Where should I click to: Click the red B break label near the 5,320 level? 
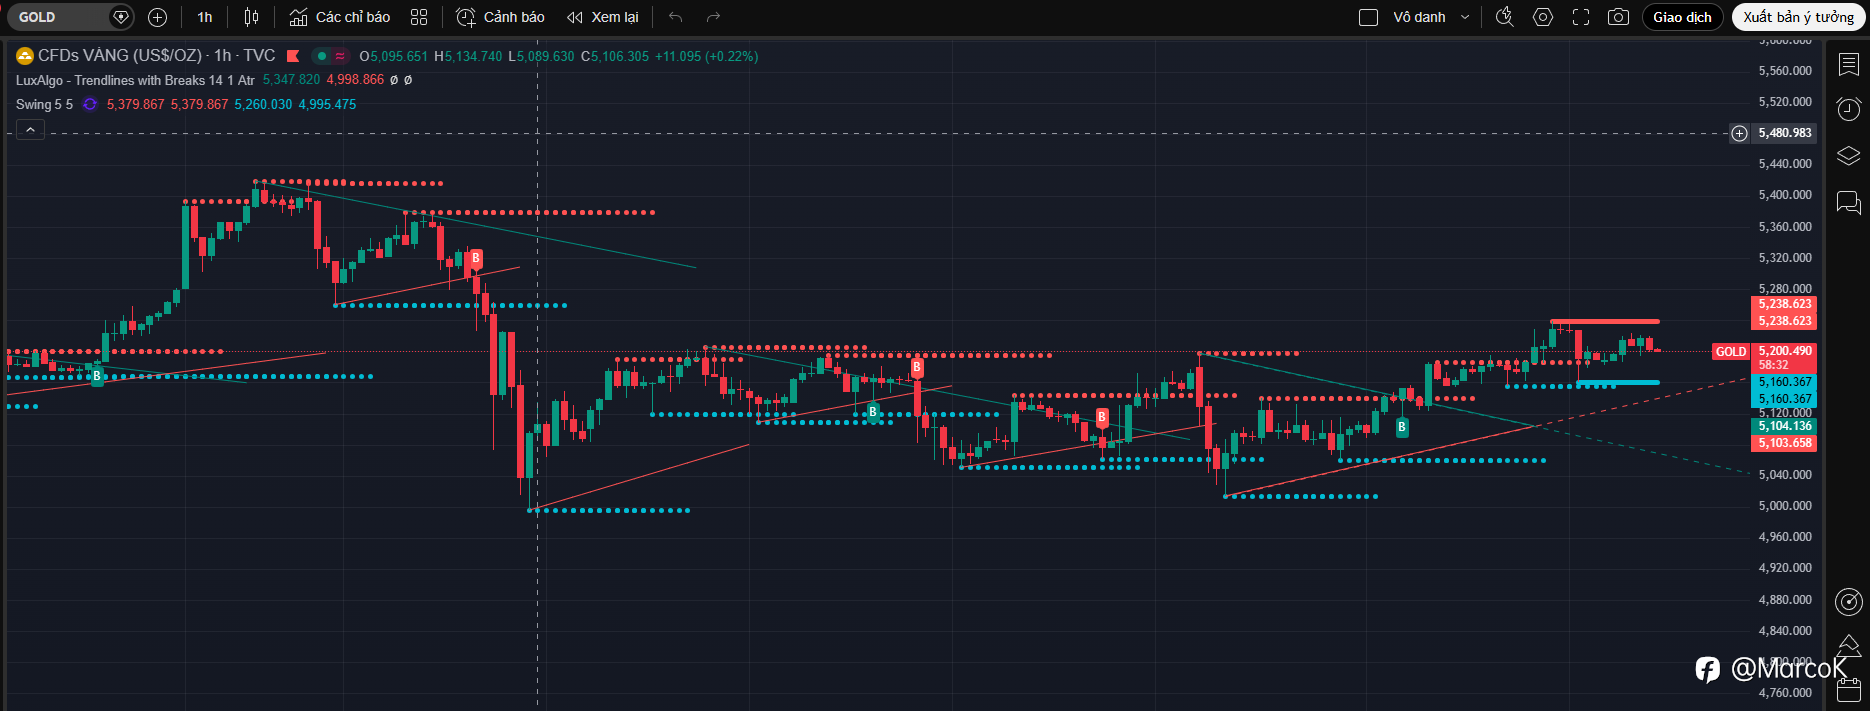[476, 258]
